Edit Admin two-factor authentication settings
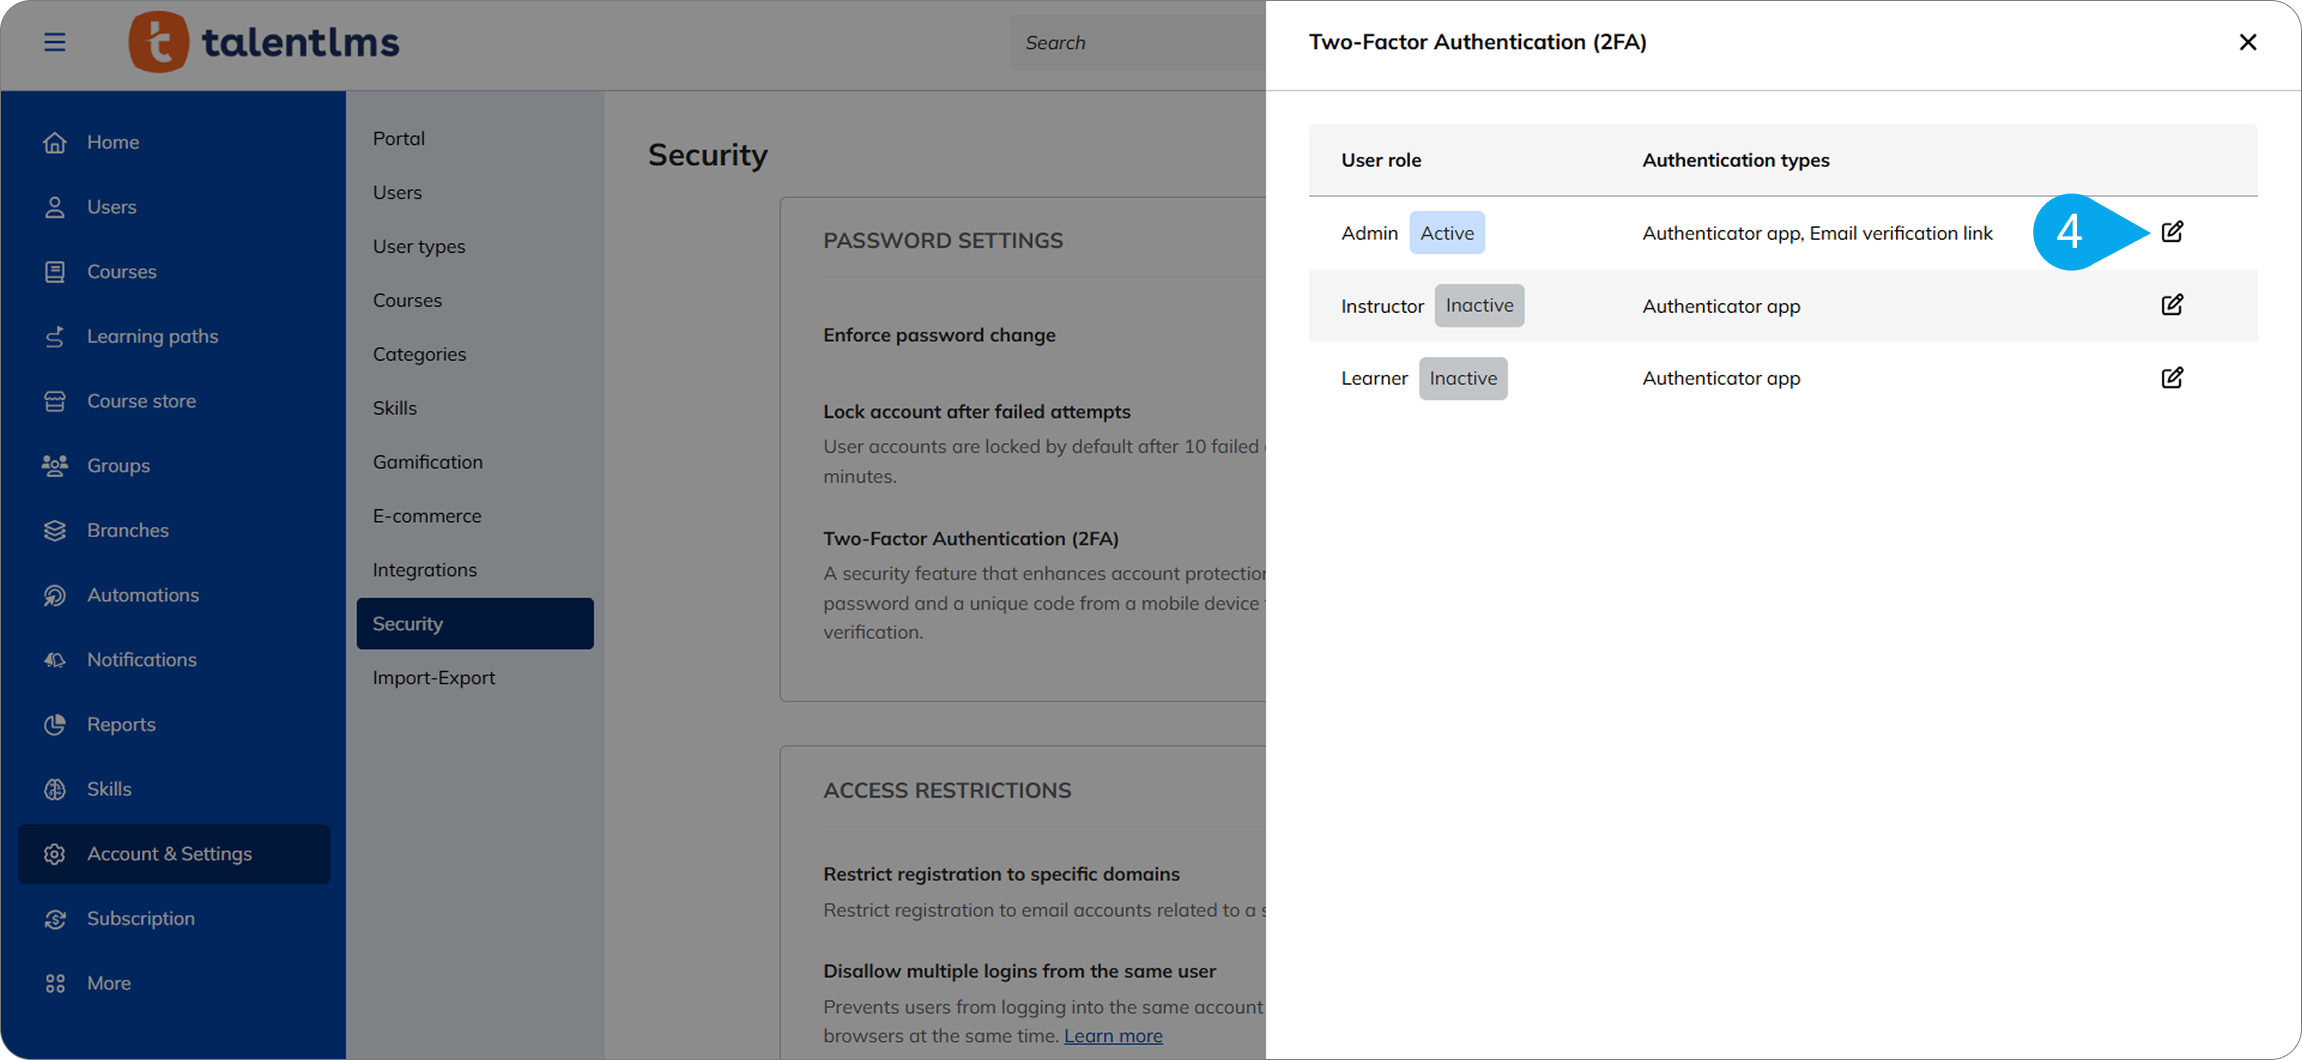 tap(2171, 232)
